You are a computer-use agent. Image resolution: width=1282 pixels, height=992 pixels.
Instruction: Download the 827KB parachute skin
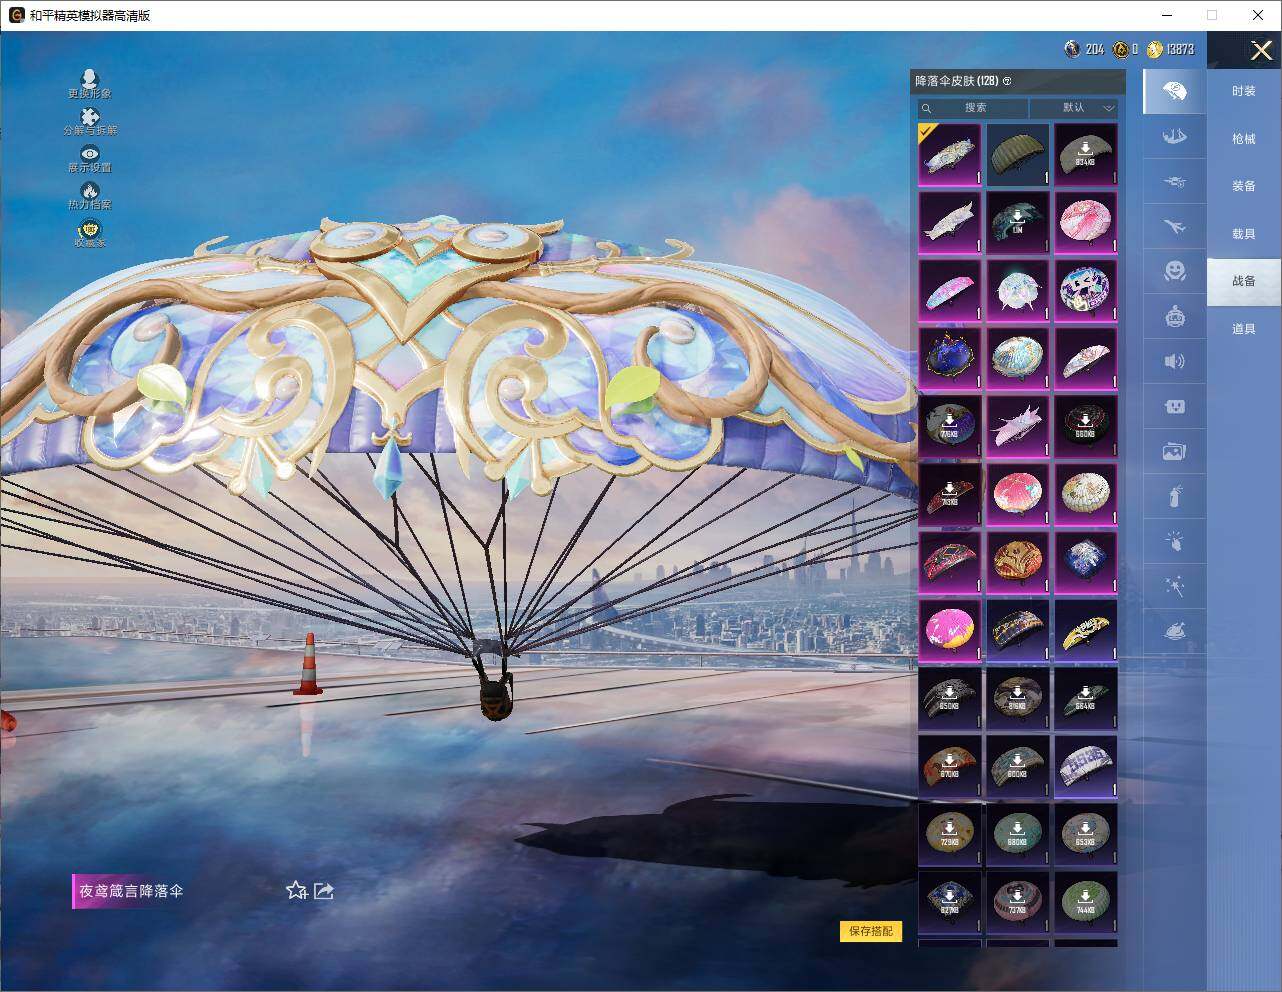949,902
